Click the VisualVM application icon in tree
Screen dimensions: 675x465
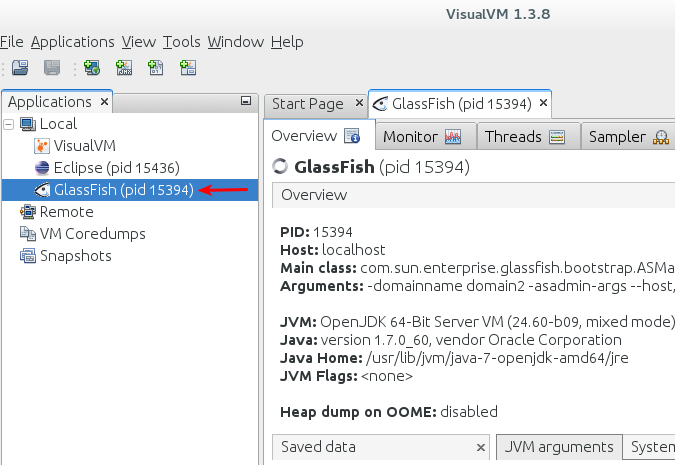point(41,146)
